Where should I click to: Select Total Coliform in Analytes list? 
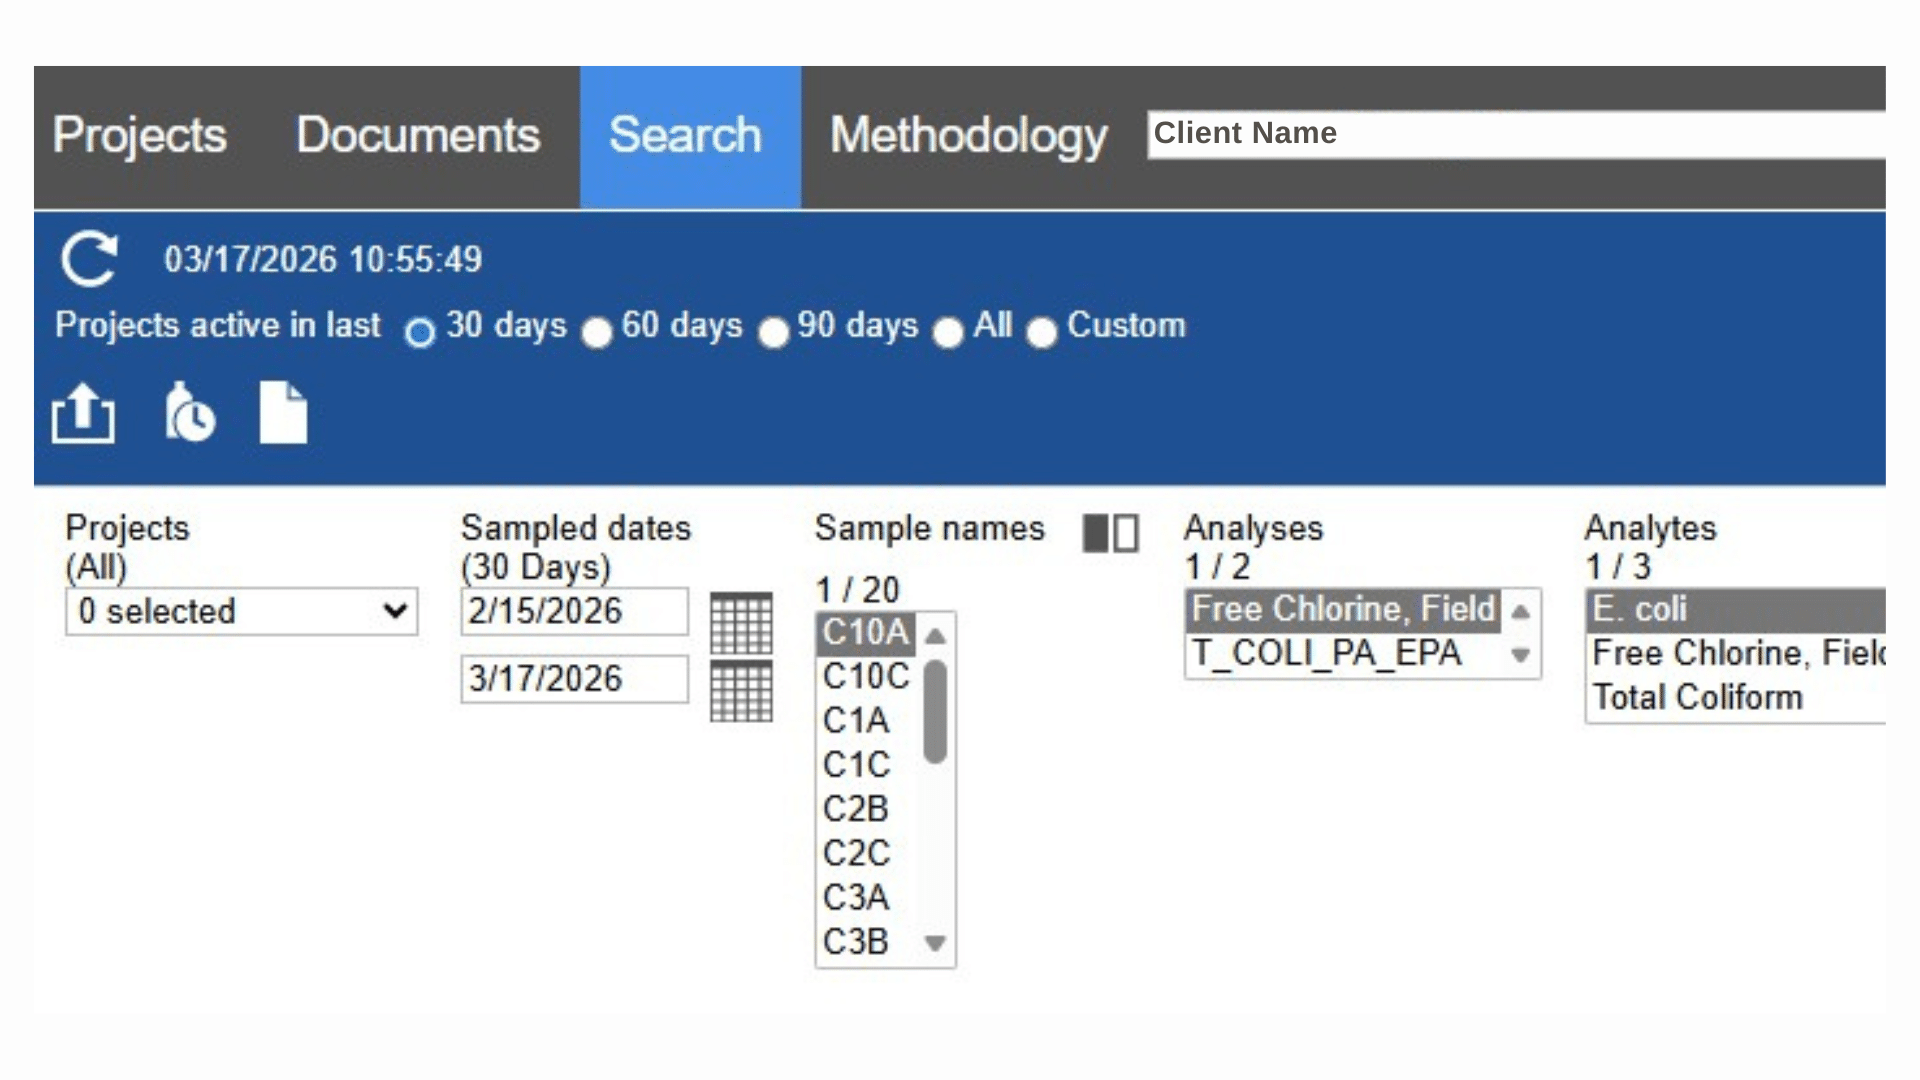tap(1737, 698)
